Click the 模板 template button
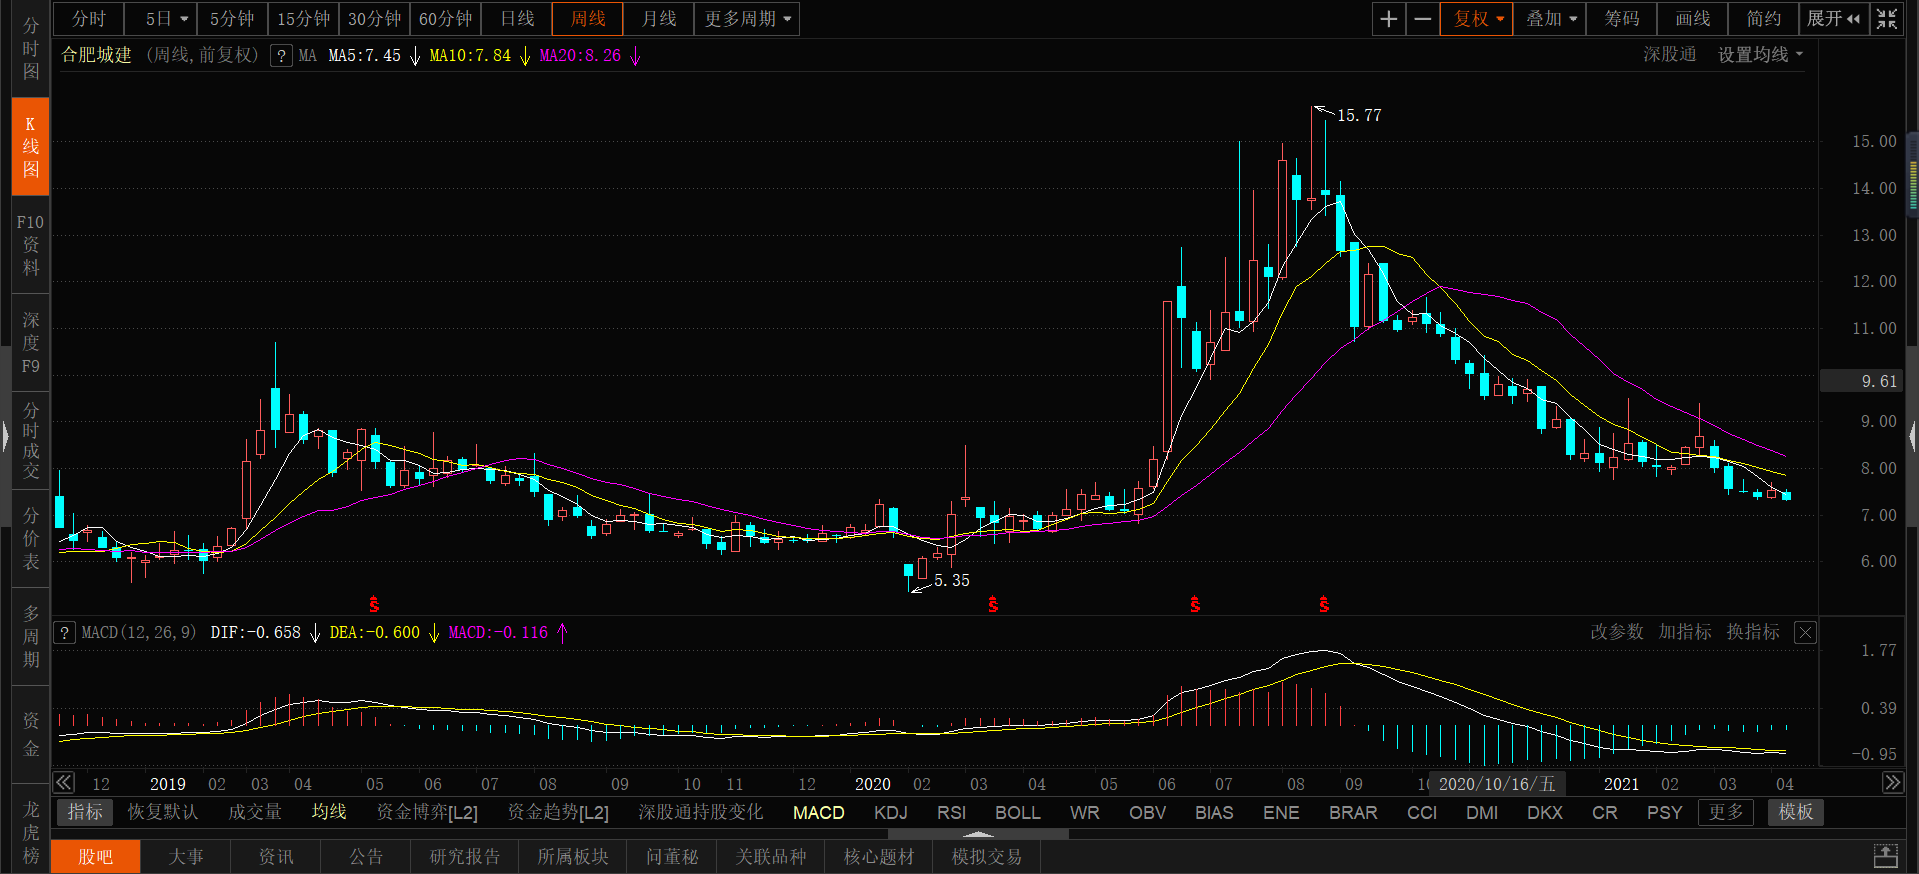This screenshot has height=874, width=1919. [1796, 812]
